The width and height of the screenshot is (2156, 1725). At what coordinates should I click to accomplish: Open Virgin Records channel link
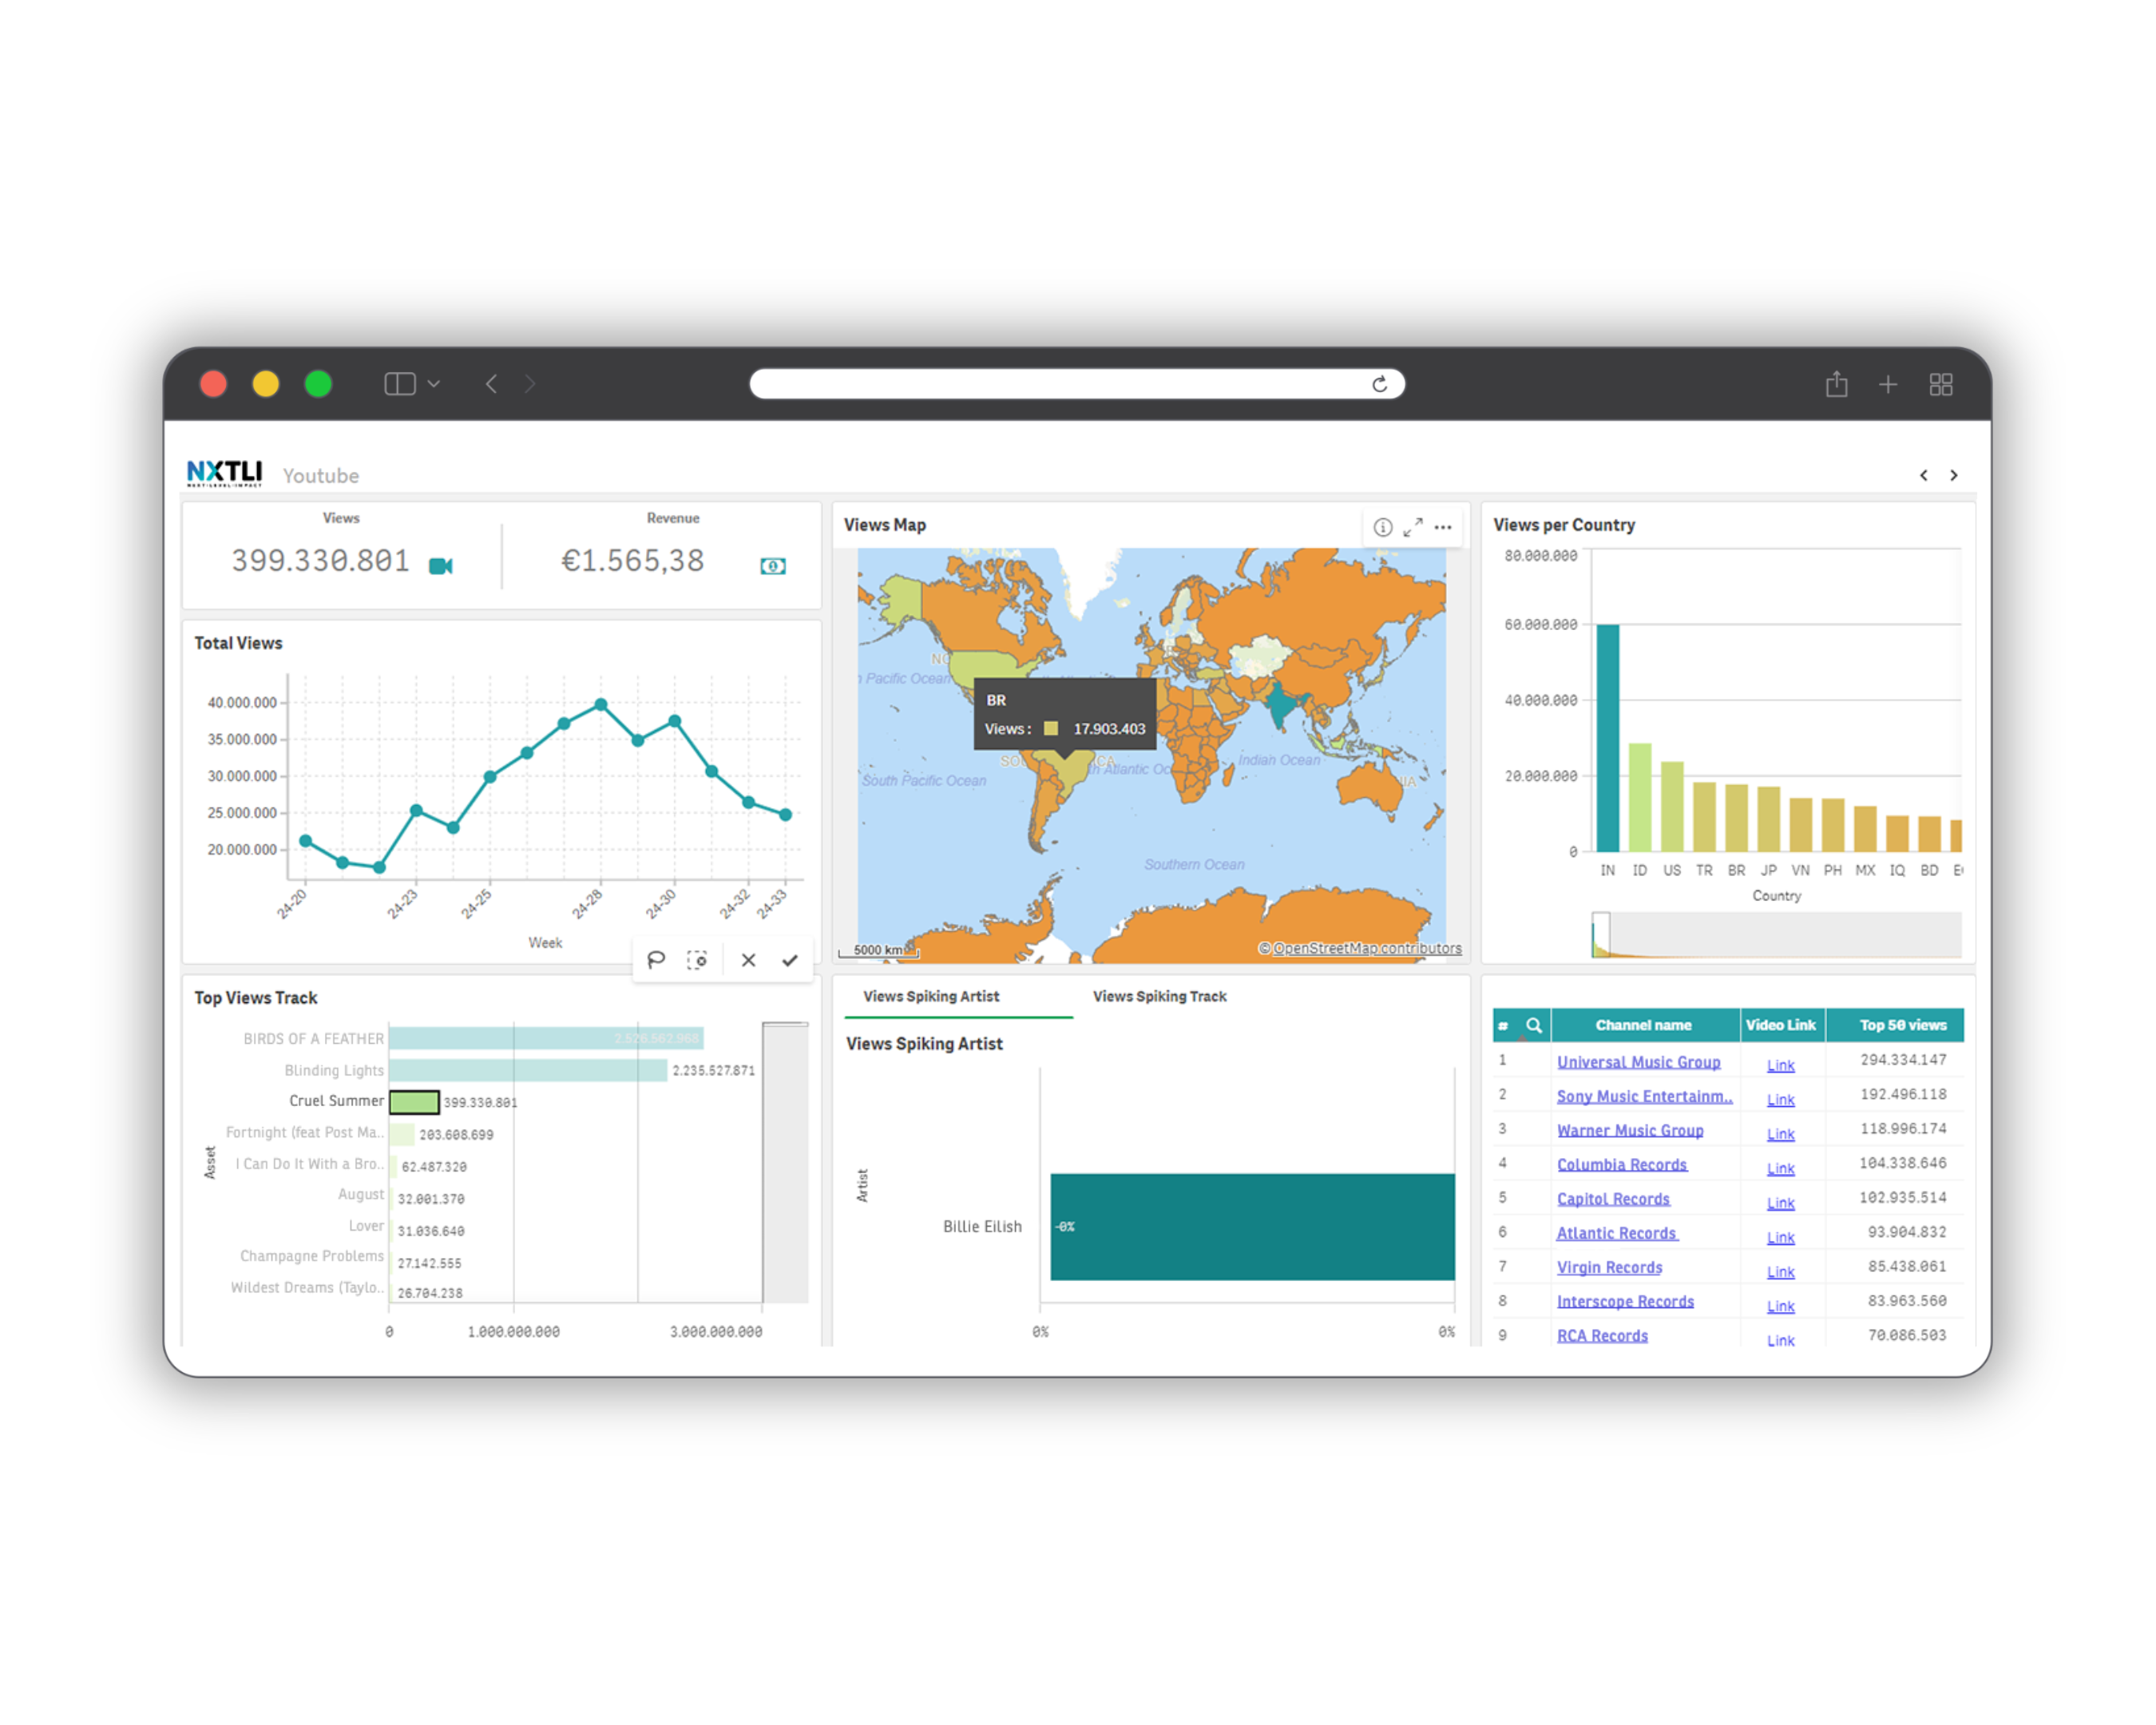[1610, 1267]
